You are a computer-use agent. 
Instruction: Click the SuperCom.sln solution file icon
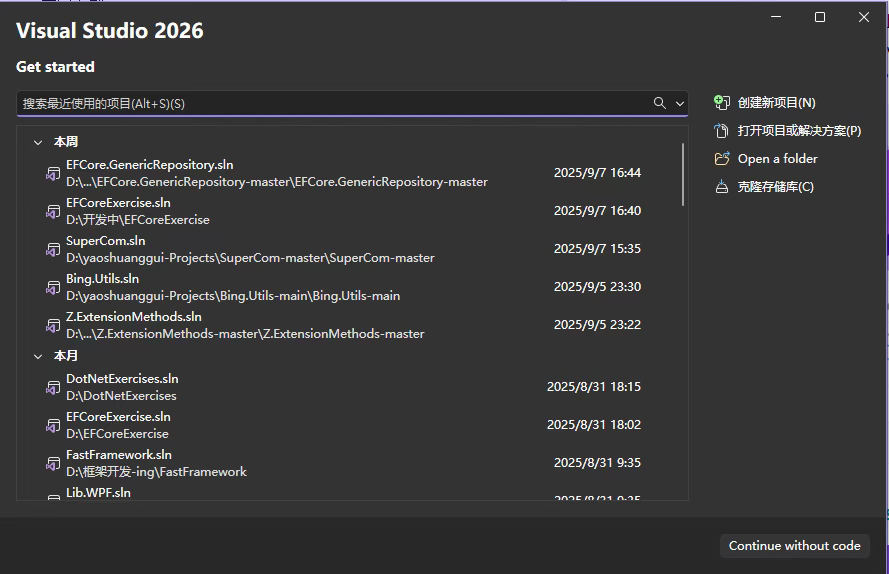pyautogui.click(x=53, y=249)
